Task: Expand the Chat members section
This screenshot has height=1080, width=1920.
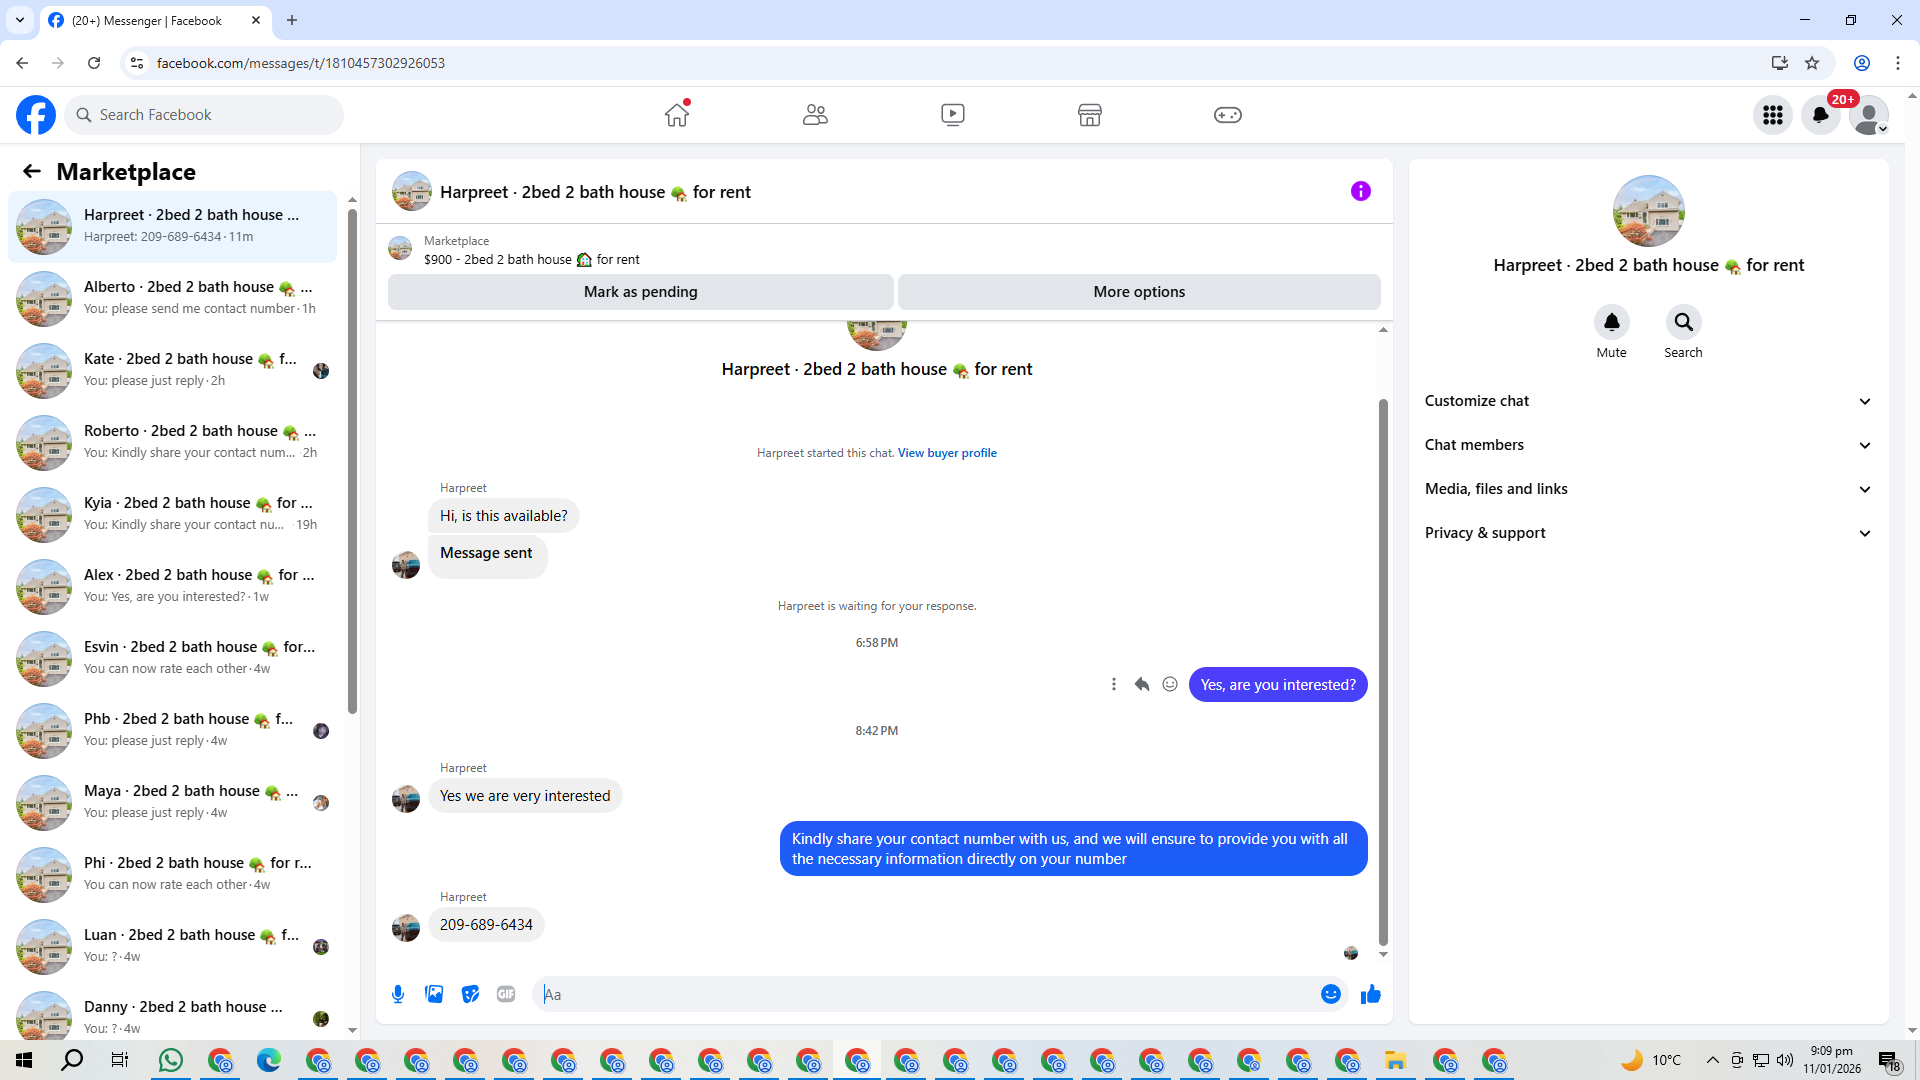Action: coord(1649,445)
